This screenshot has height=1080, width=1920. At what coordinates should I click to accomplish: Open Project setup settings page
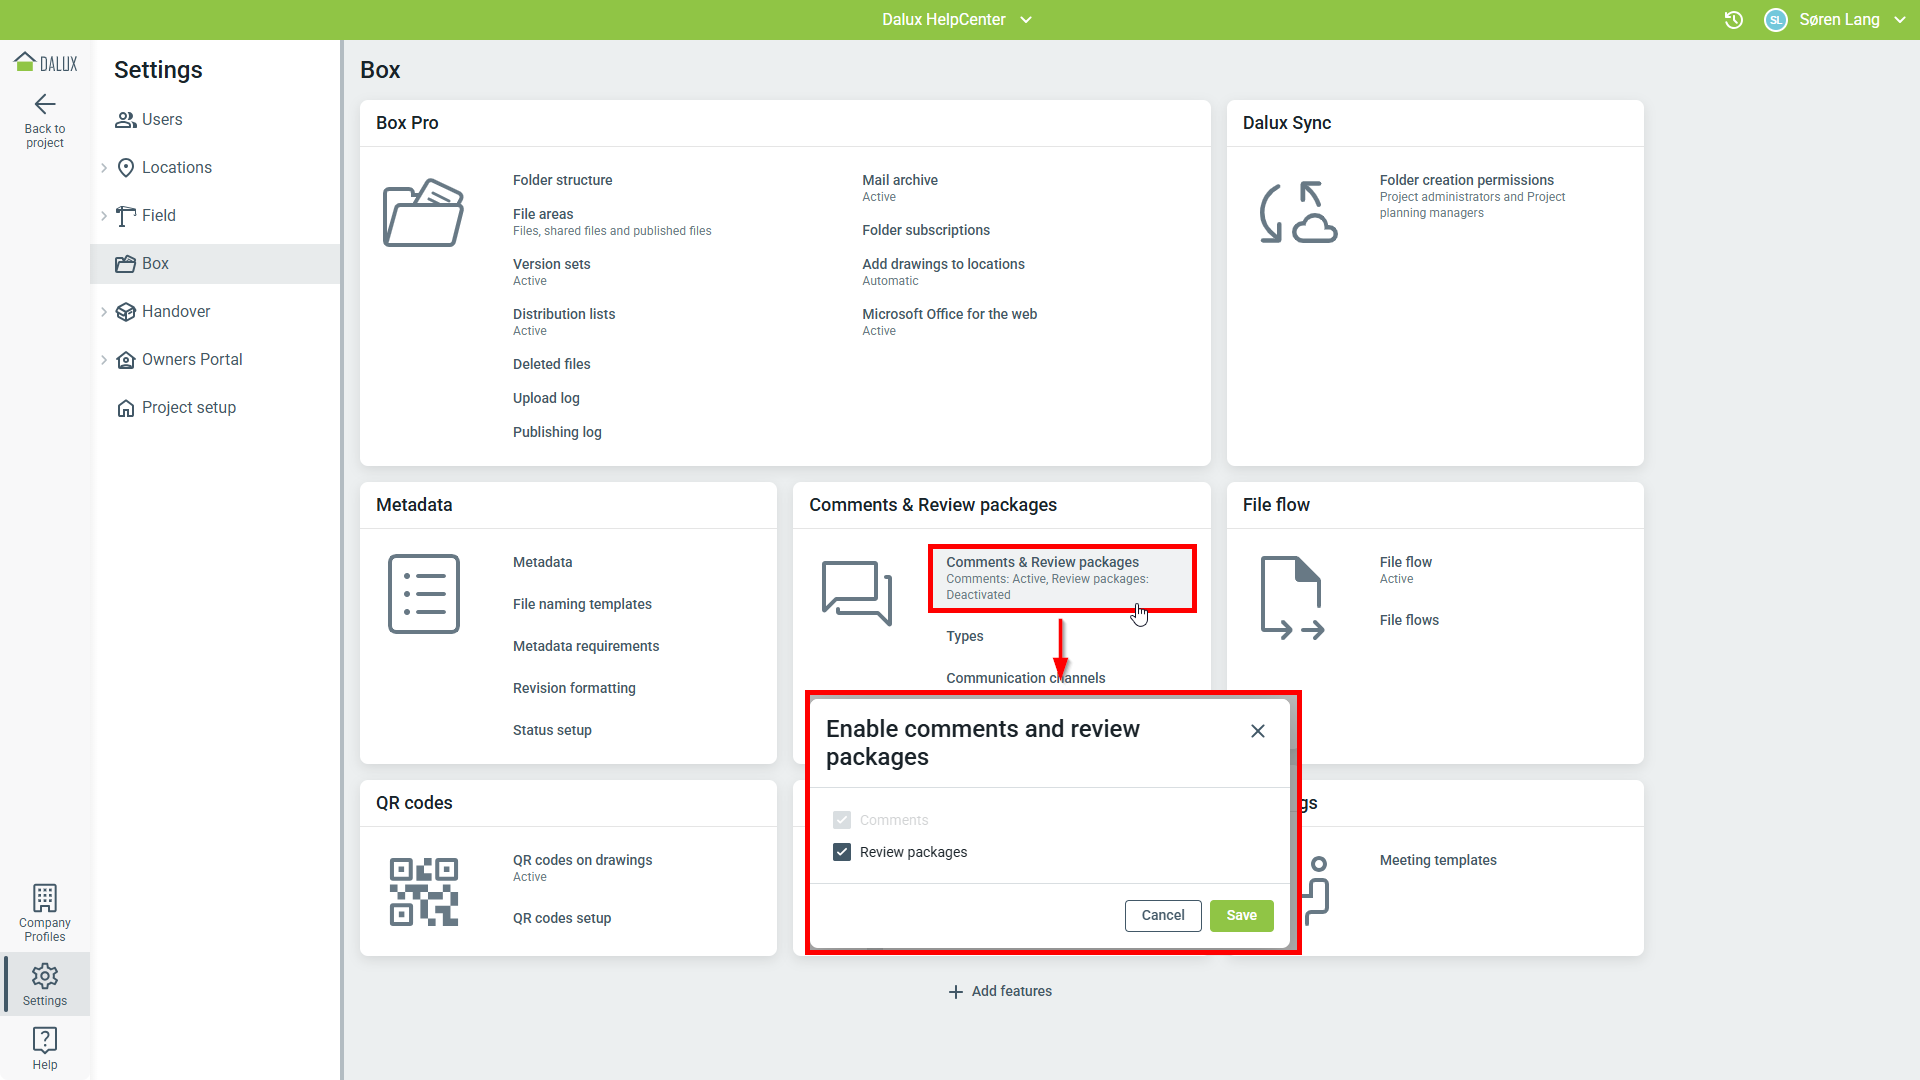click(x=188, y=408)
